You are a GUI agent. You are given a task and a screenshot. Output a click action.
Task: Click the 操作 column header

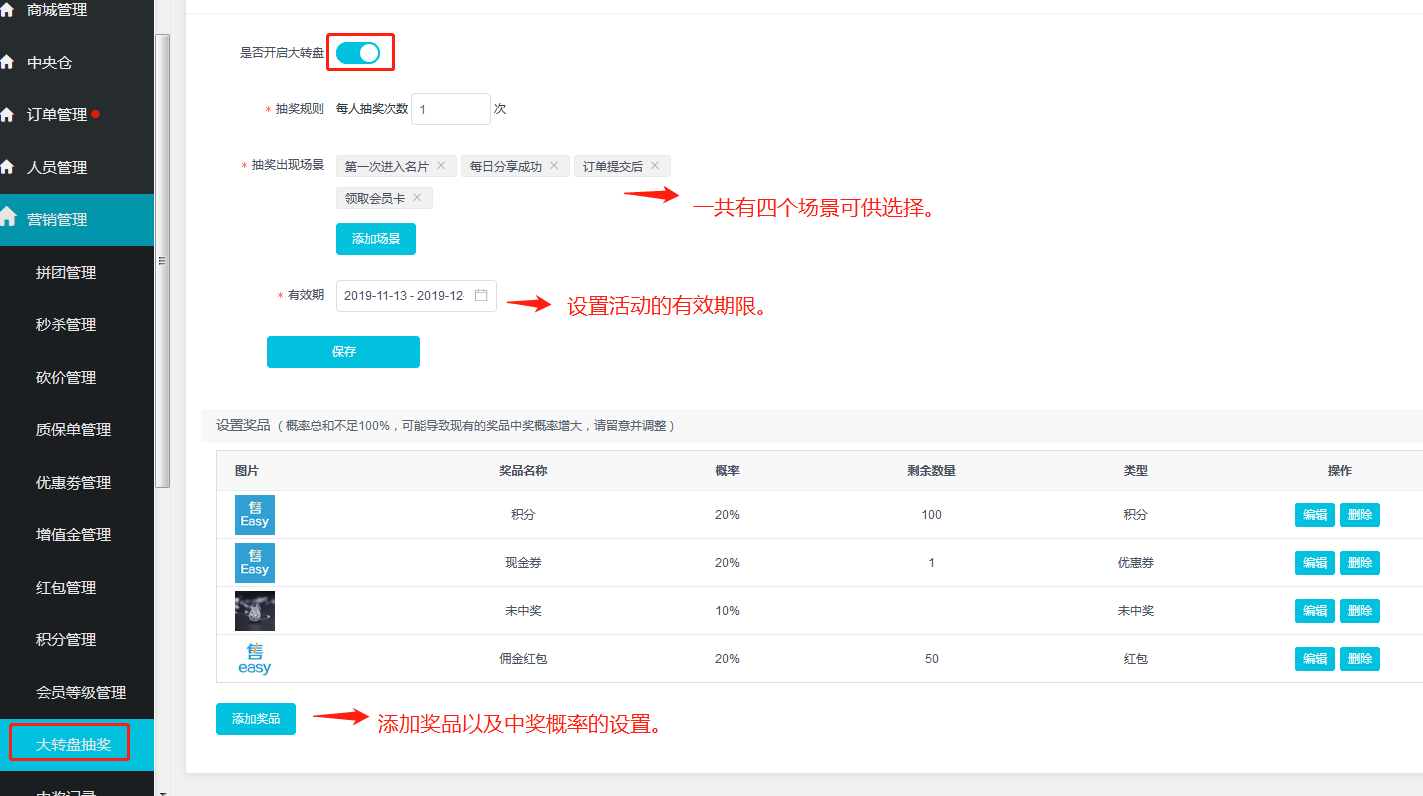click(1339, 471)
